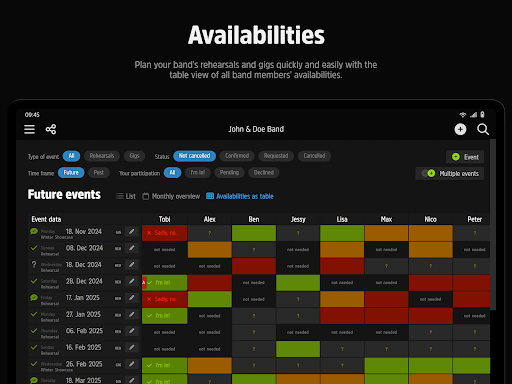Viewport: 512px width, 384px height.
Task: Click Ben's green cell for 18. Nov
Action: pos(254,233)
